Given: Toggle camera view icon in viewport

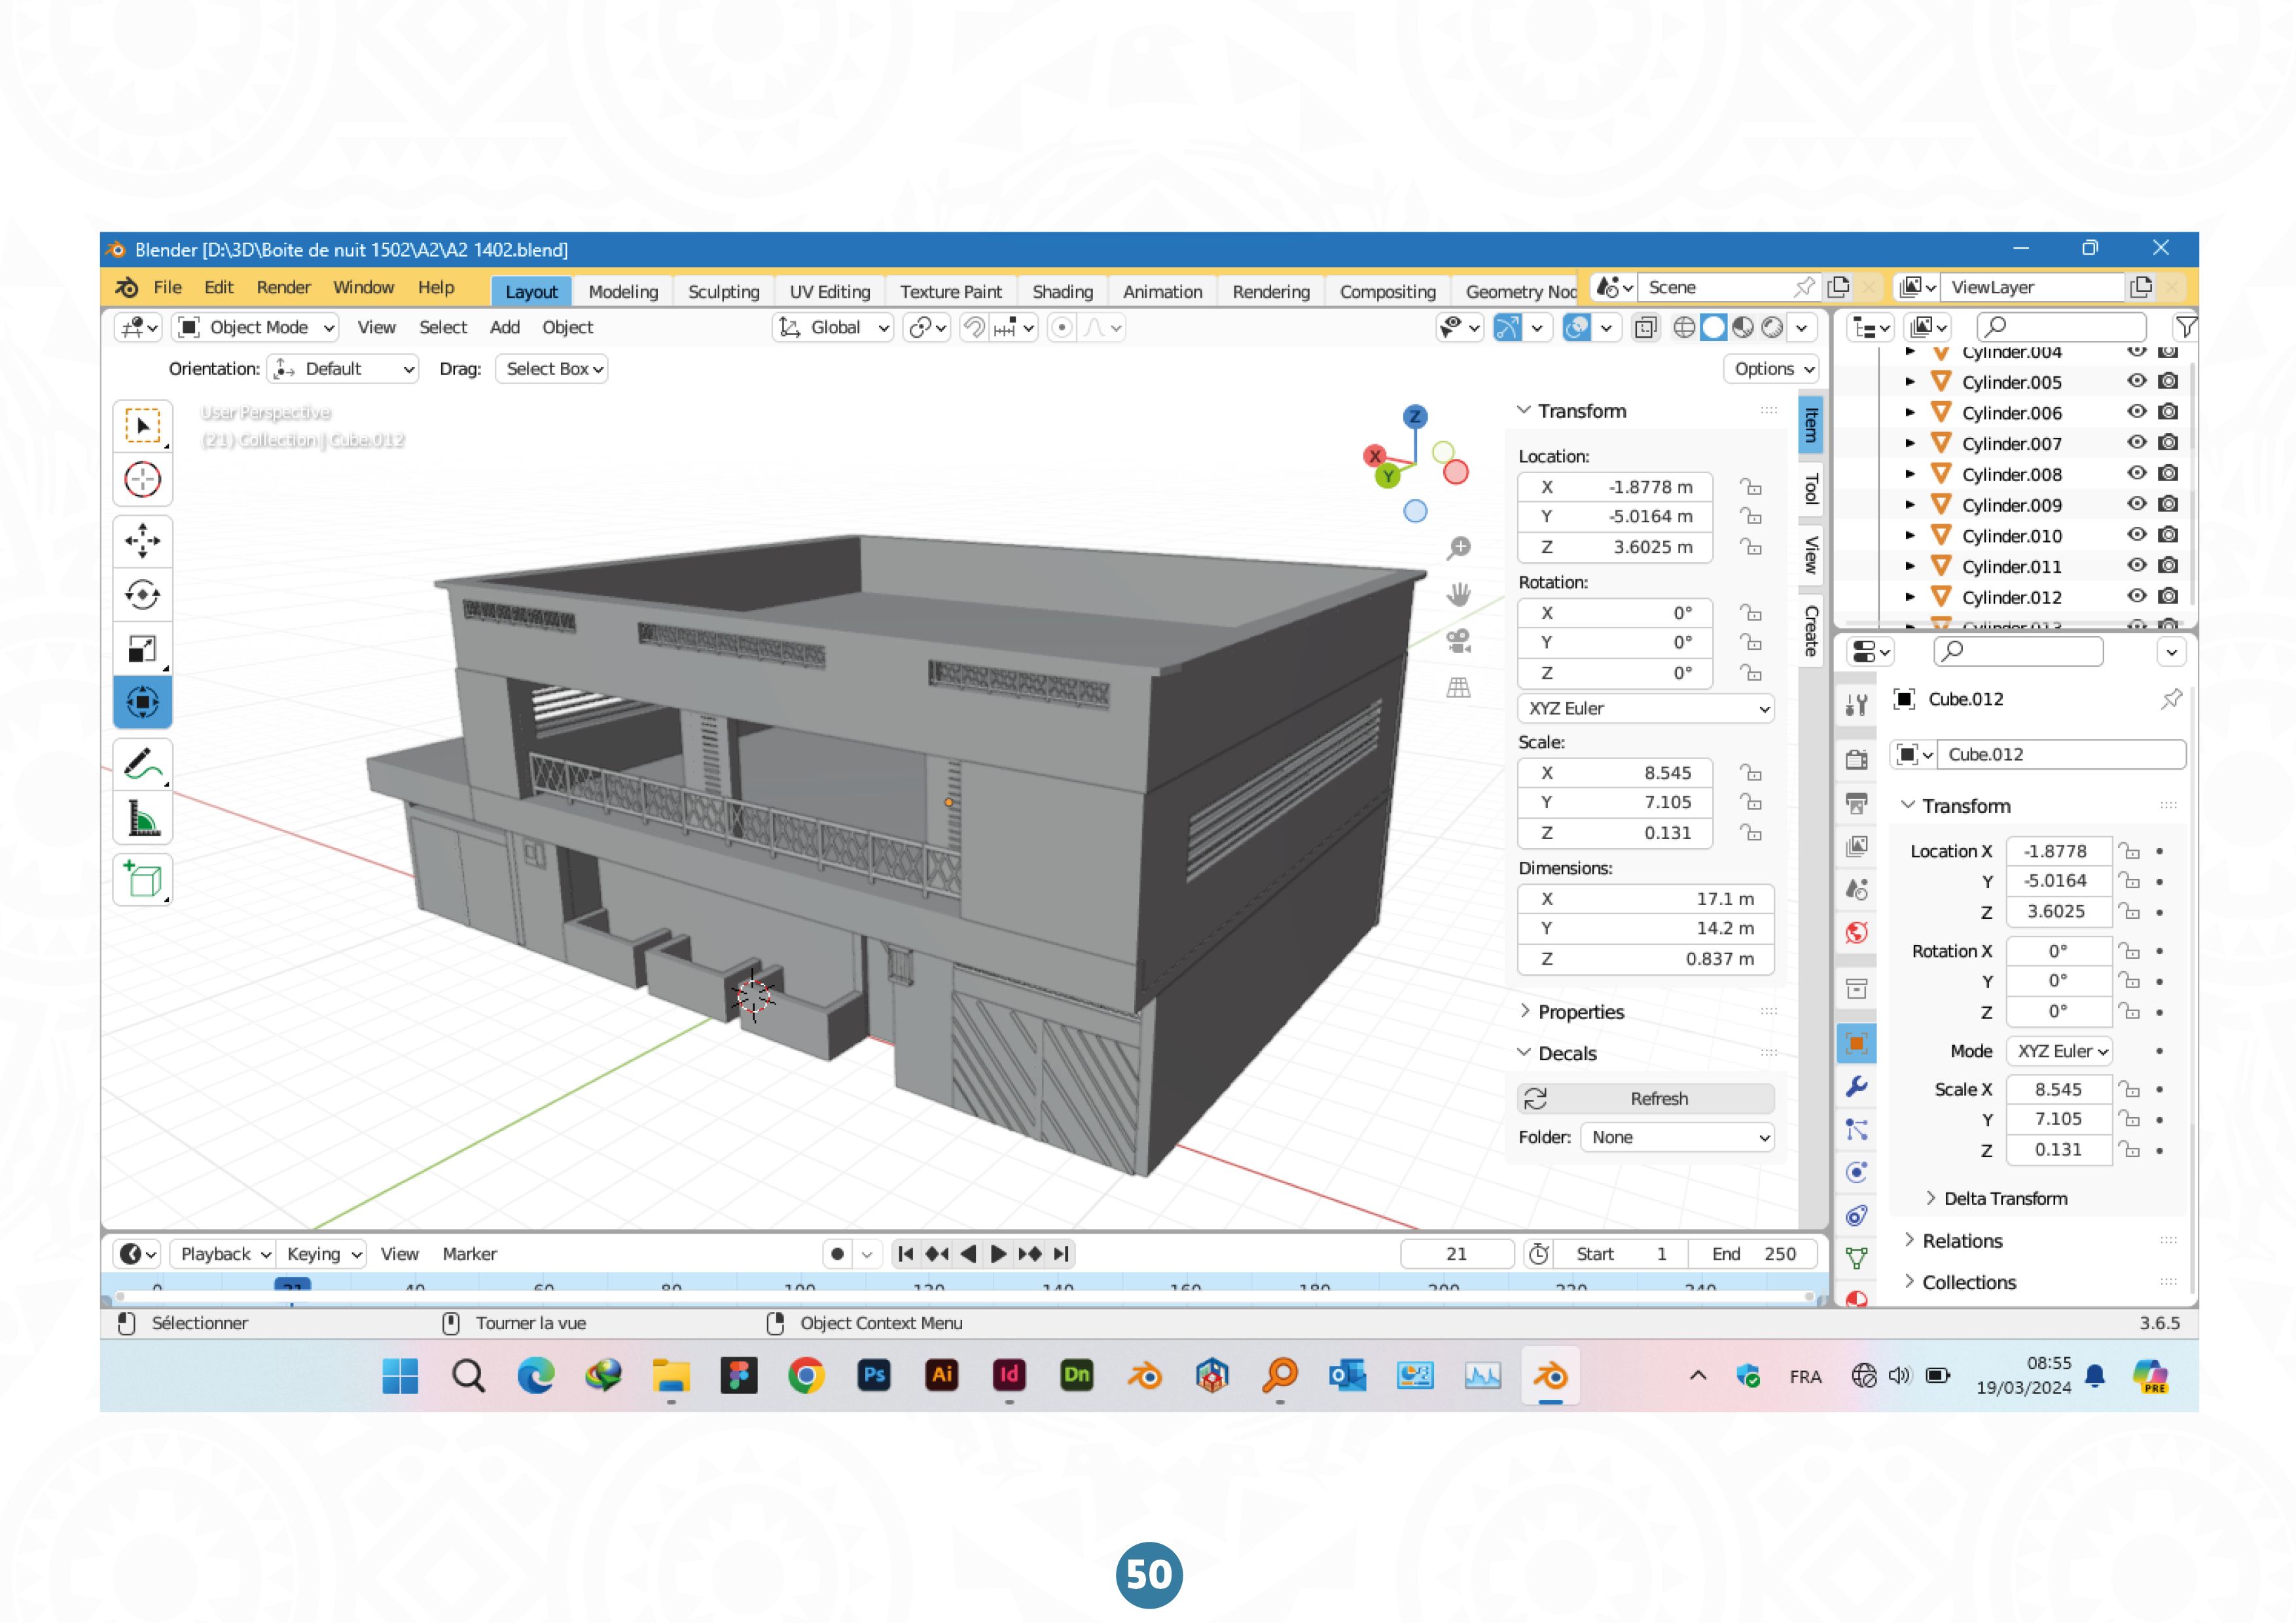Looking at the screenshot, I should 1459,642.
